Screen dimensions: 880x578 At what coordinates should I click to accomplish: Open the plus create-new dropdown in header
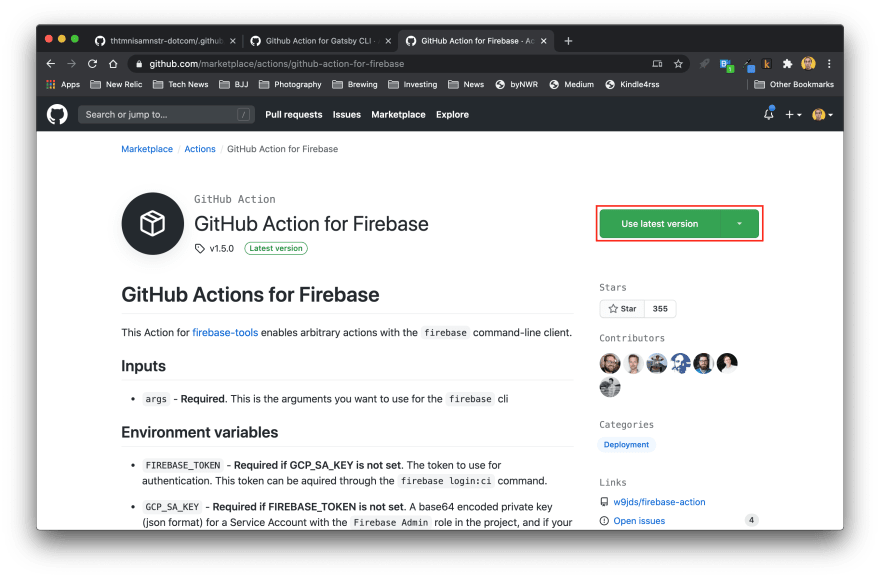pos(793,114)
